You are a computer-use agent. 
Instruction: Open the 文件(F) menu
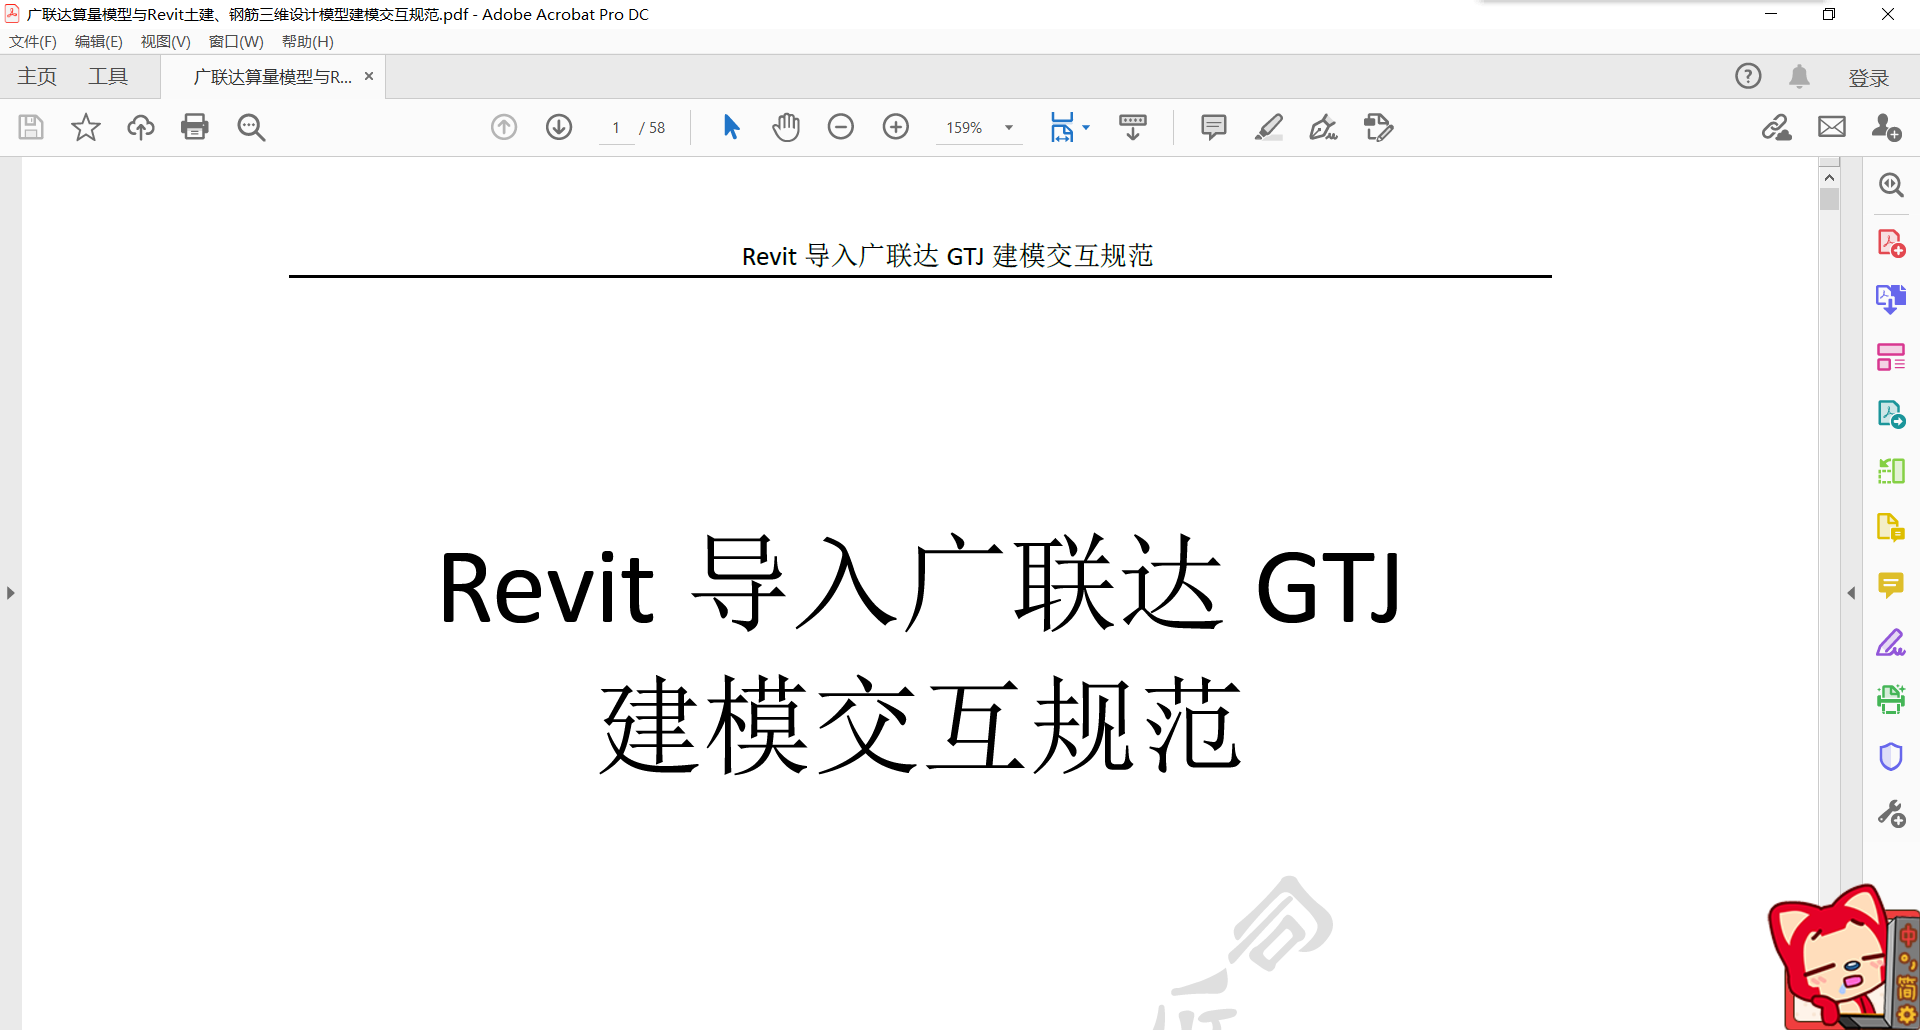point(33,41)
